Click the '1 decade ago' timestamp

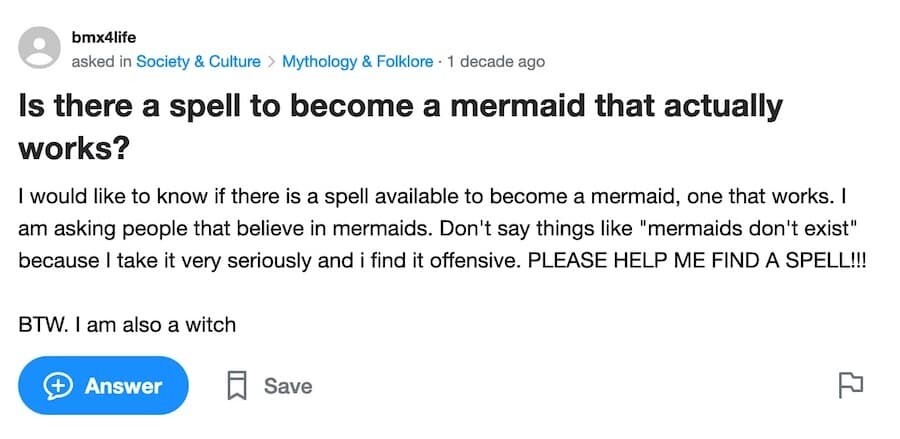[496, 61]
